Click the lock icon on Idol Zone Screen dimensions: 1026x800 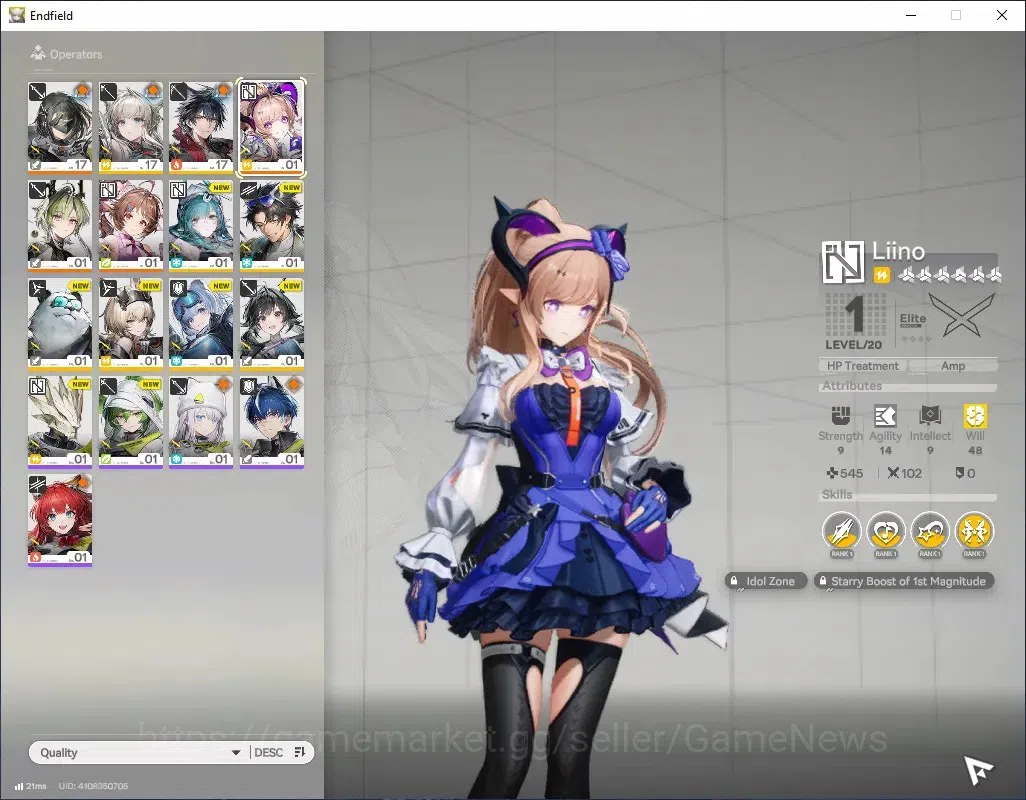(734, 581)
